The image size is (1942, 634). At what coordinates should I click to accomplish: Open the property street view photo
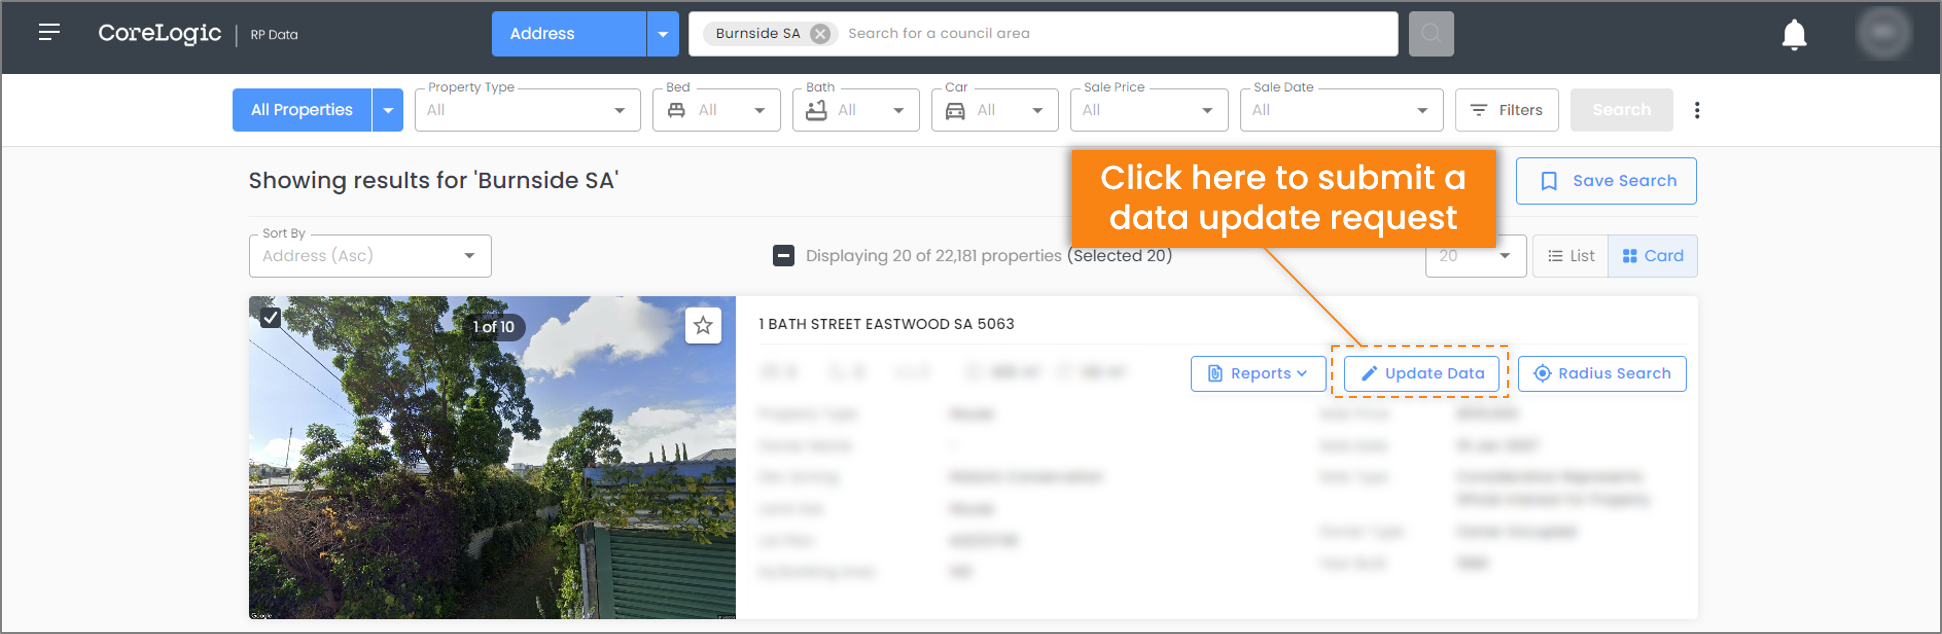click(x=492, y=470)
